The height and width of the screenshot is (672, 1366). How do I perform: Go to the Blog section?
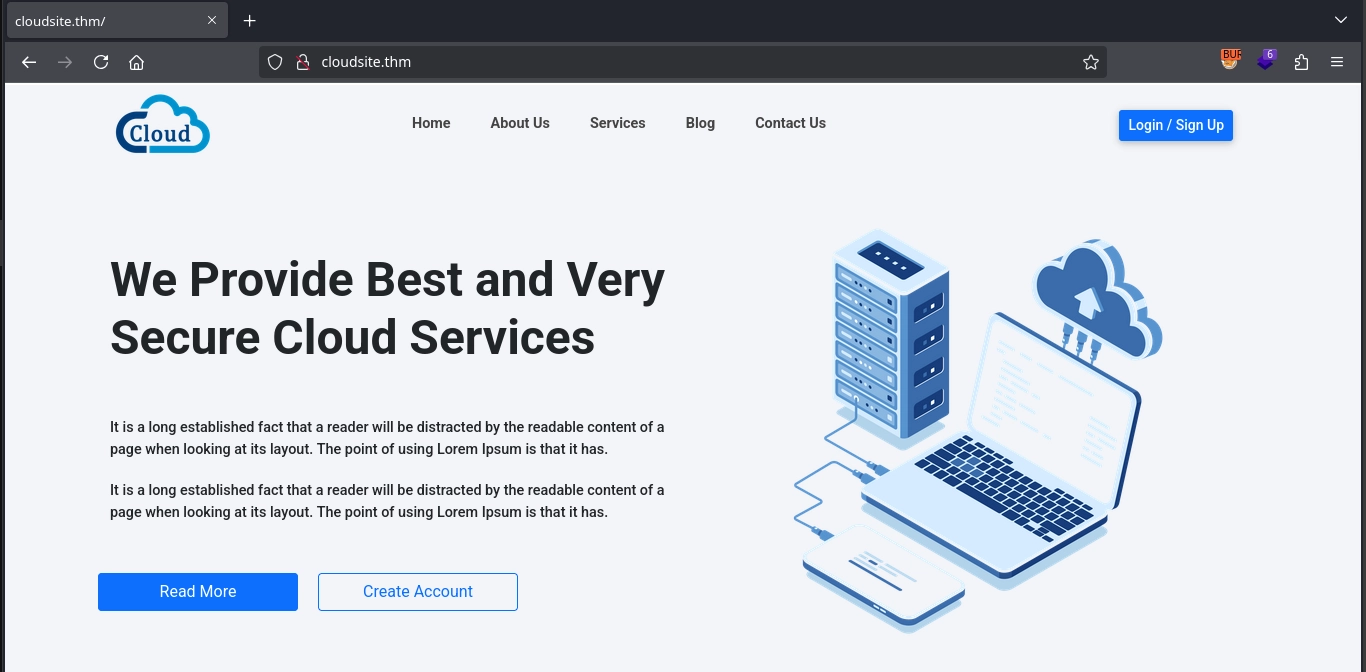click(x=700, y=123)
